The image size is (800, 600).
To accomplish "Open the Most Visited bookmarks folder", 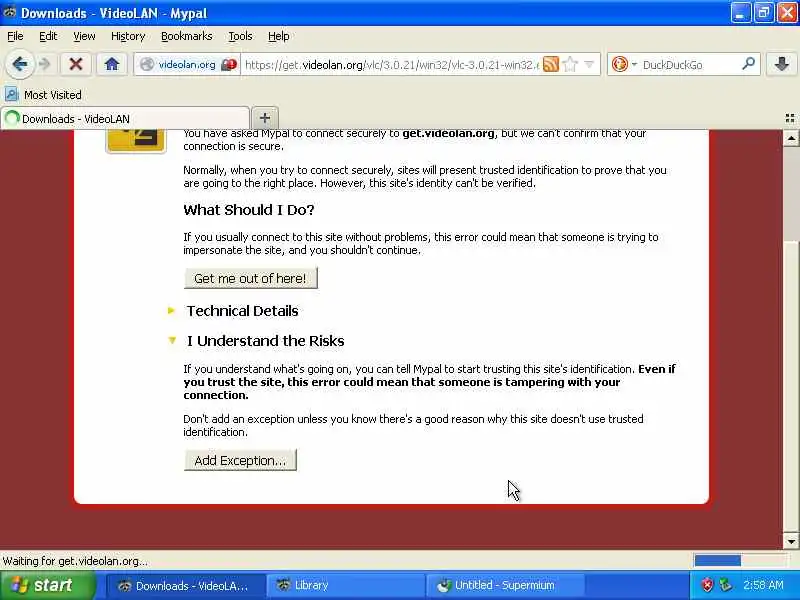I will point(43,95).
